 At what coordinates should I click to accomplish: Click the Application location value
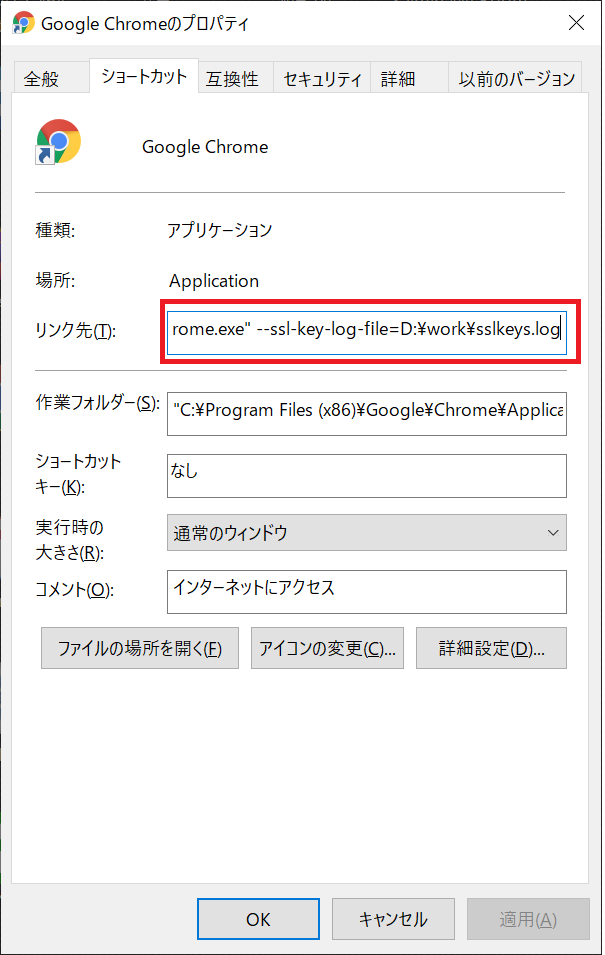point(214,281)
